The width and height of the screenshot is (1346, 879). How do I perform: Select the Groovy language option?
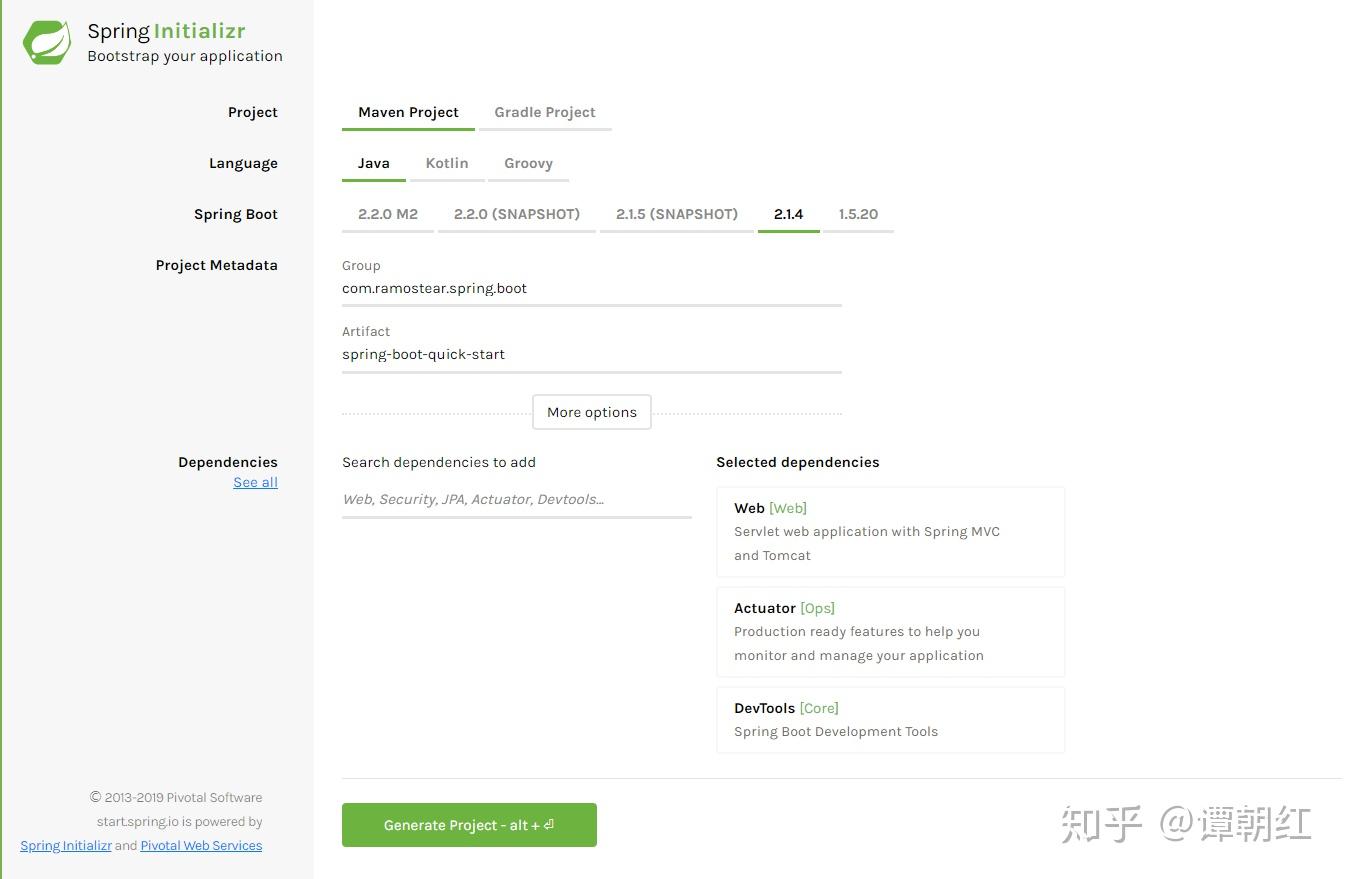coord(528,163)
